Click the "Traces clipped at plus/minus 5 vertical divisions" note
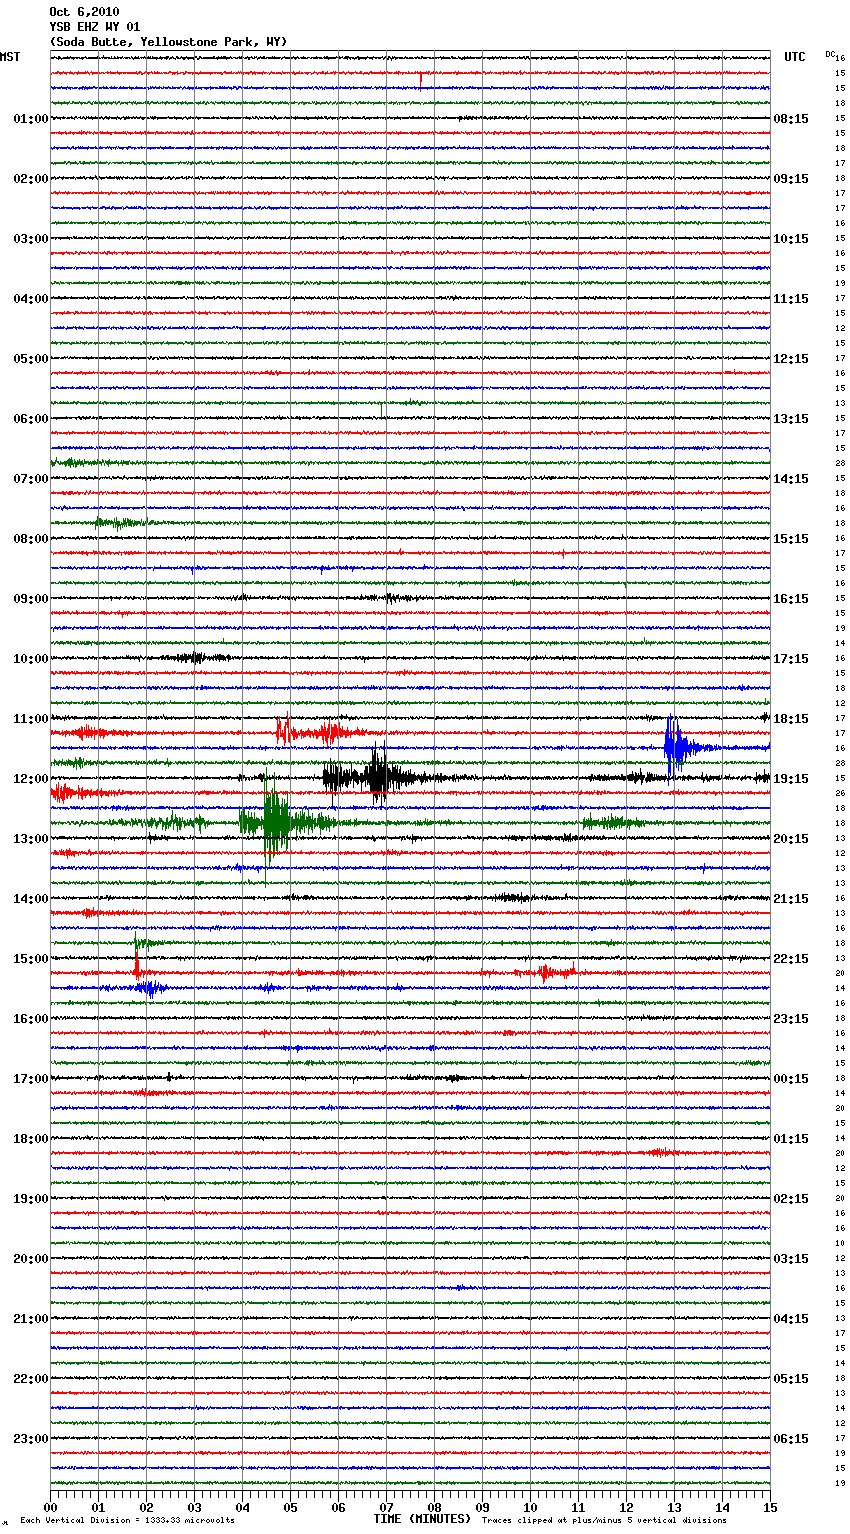The height and width of the screenshot is (1534, 850). [x=604, y=1521]
